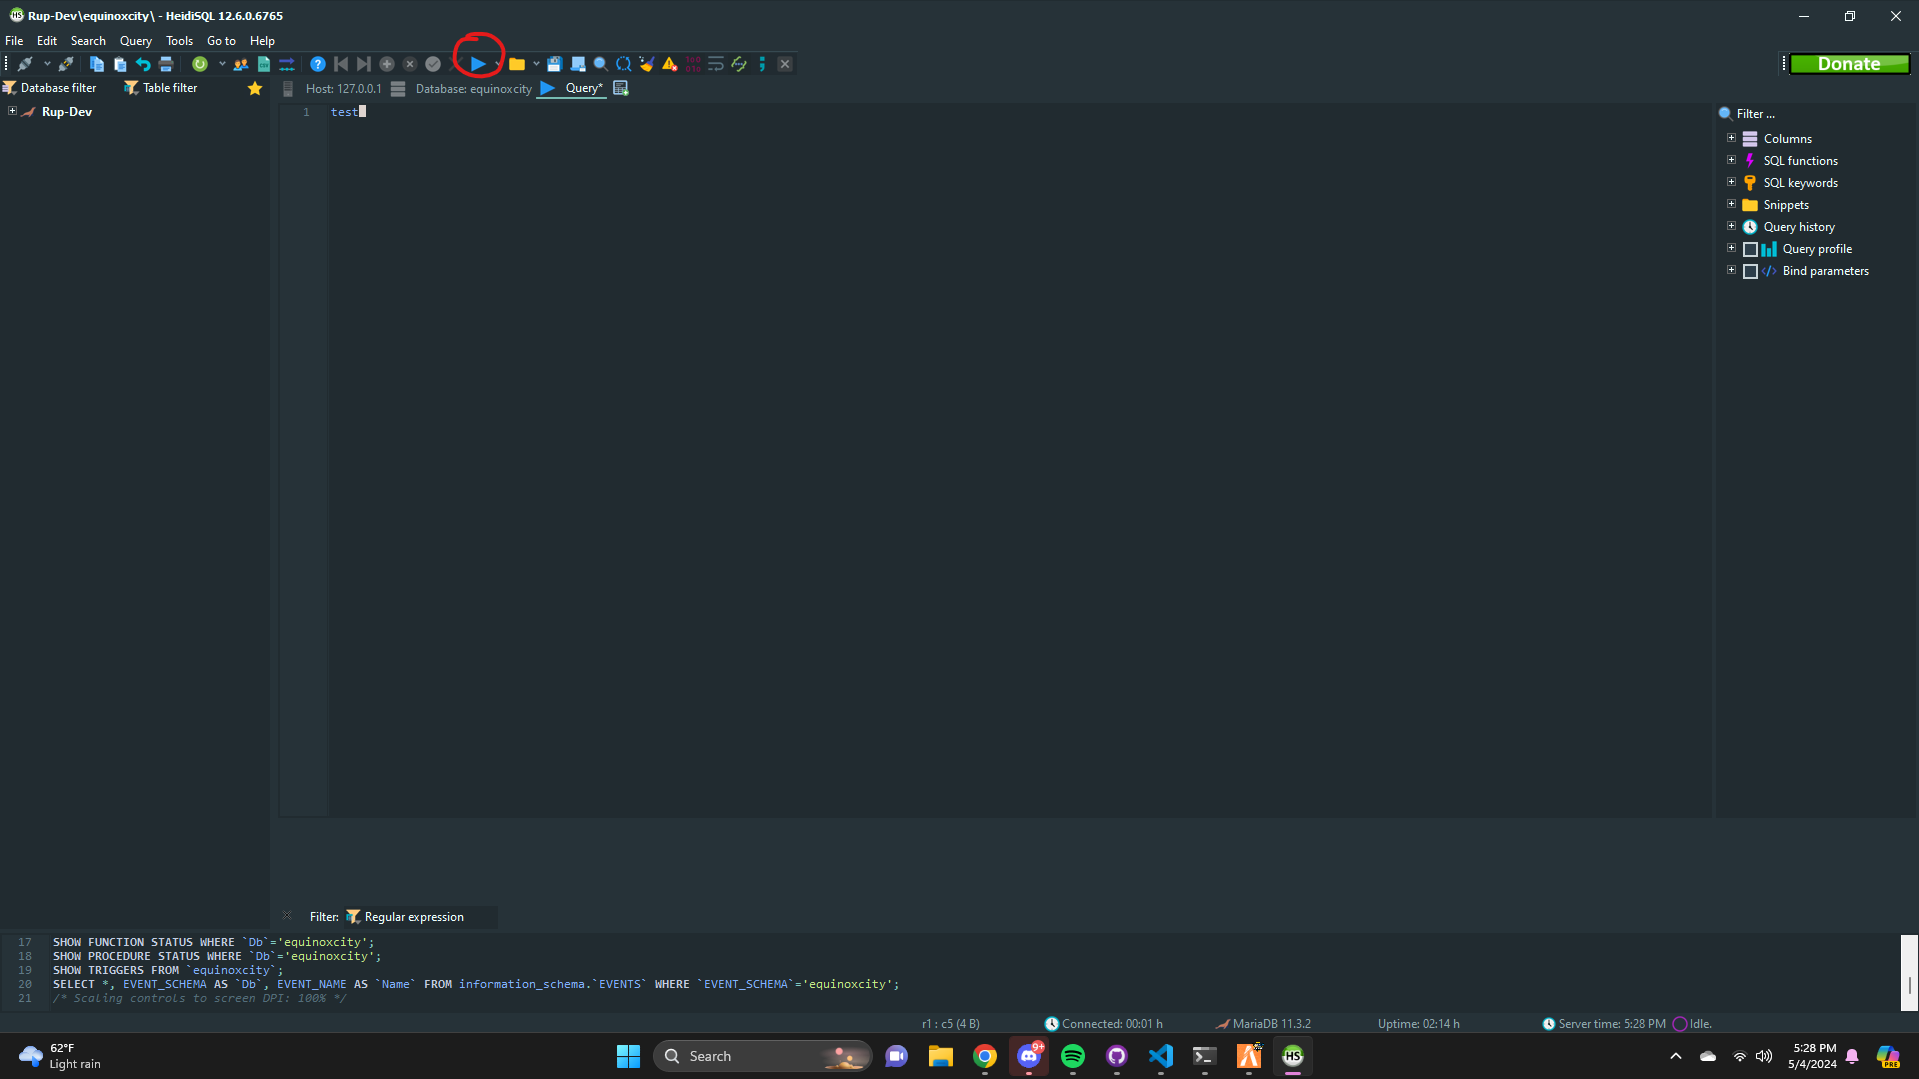
Task: Click the cleanup broom icon in the toolbar
Action: point(646,63)
